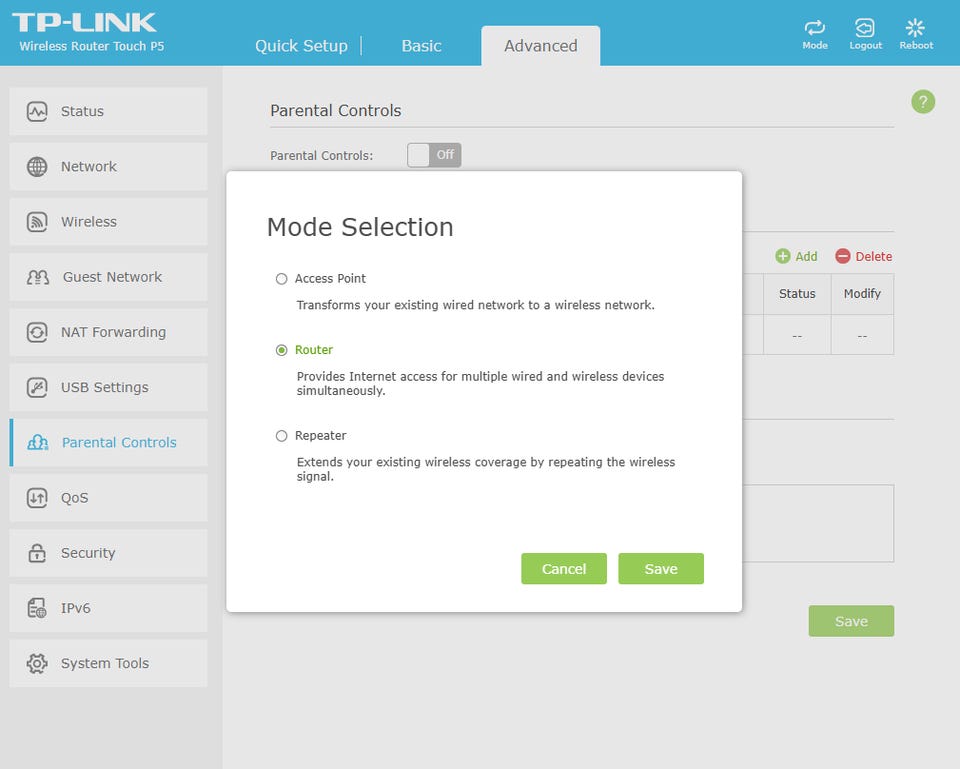
Task: Open the Security menu label
Action: tap(88, 553)
